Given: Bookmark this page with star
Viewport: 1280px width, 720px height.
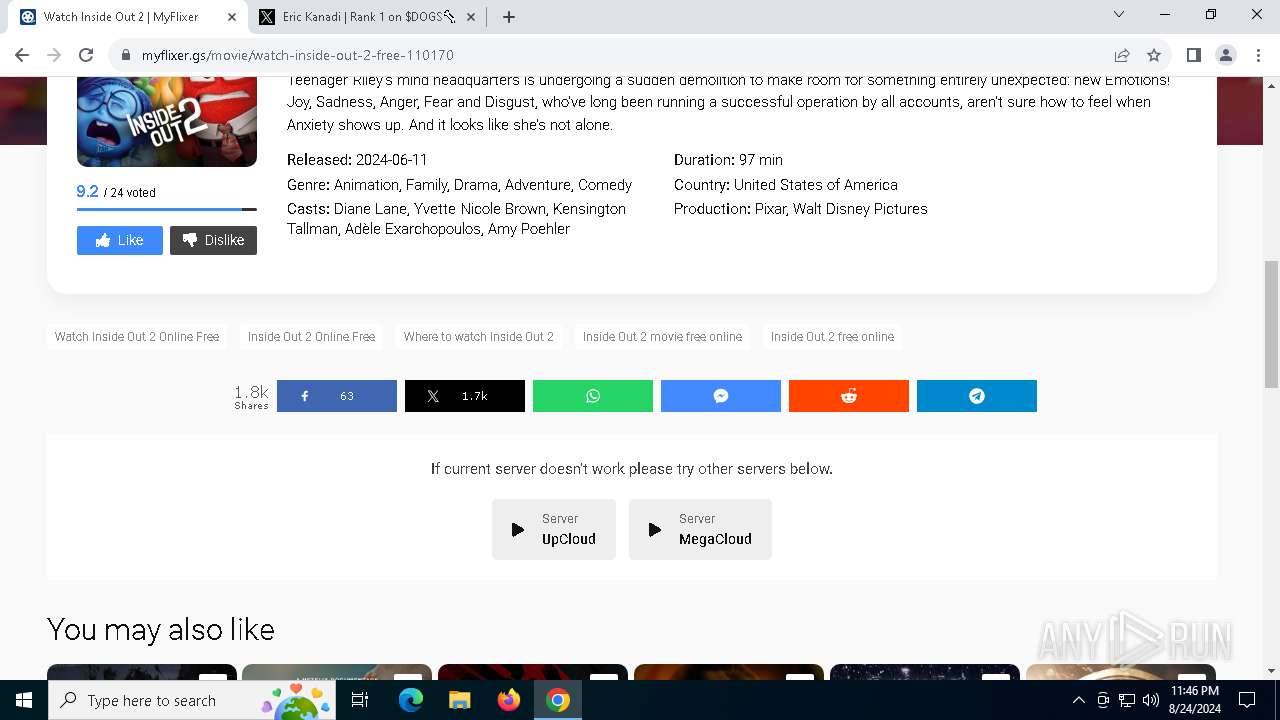Looking at the screenshot, I should [1154, 55].
